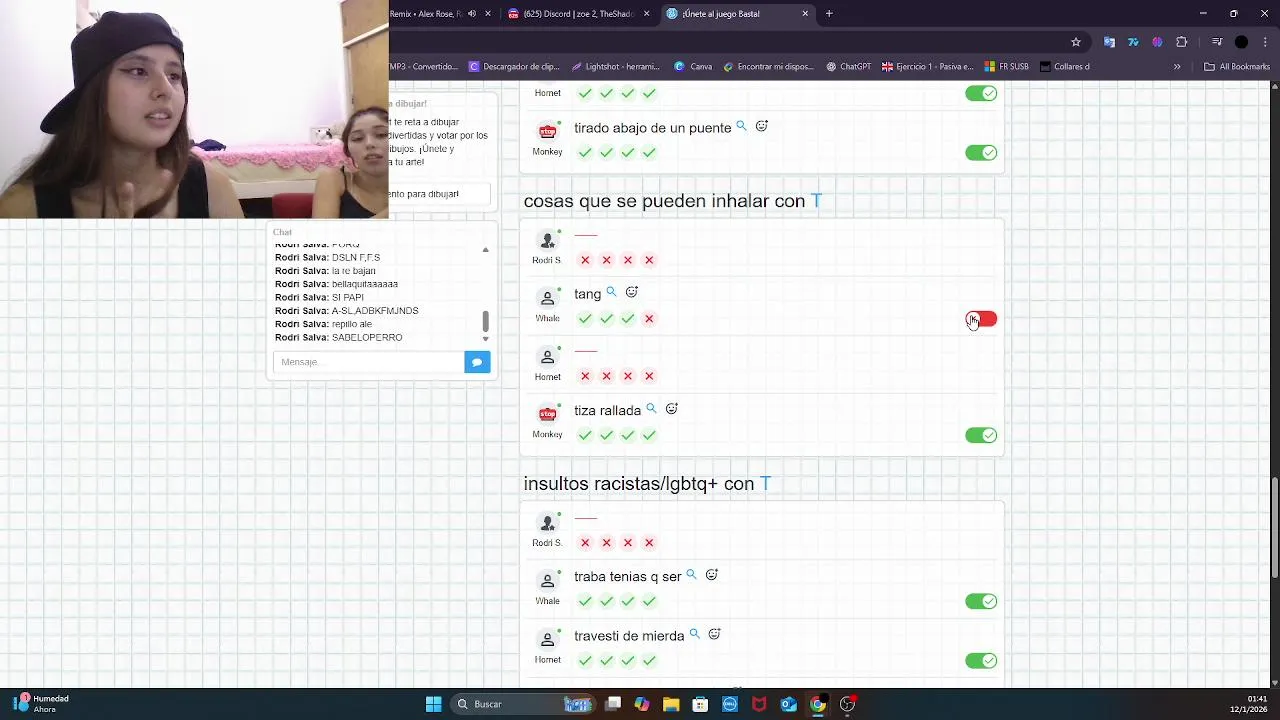Click Whale's last red X under 'tang'

click(649, 319)
